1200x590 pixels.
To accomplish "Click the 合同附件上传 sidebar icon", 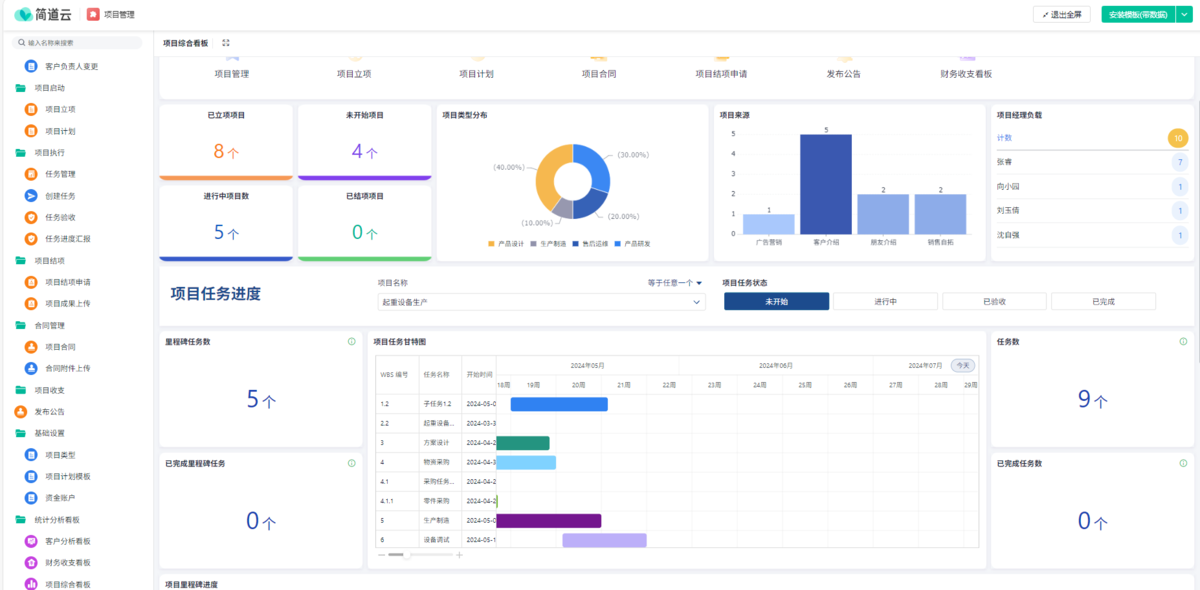I will pyautogui.click(x=31, y=368).
